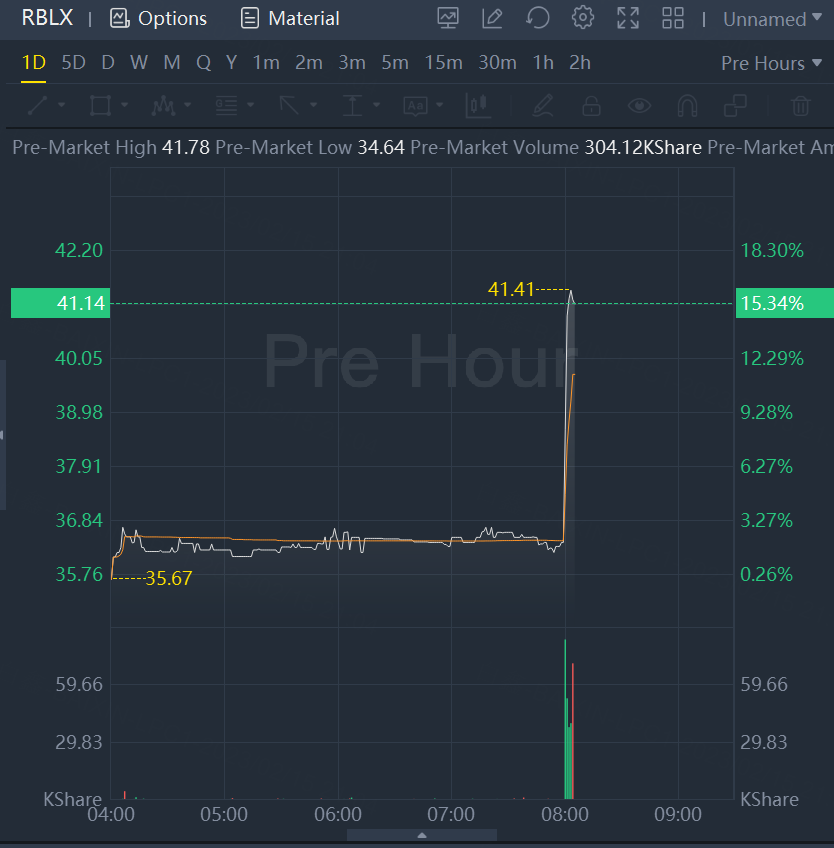
Task: Select the line drawing tool
Action: pyautogui.click(x=37, y=105)
